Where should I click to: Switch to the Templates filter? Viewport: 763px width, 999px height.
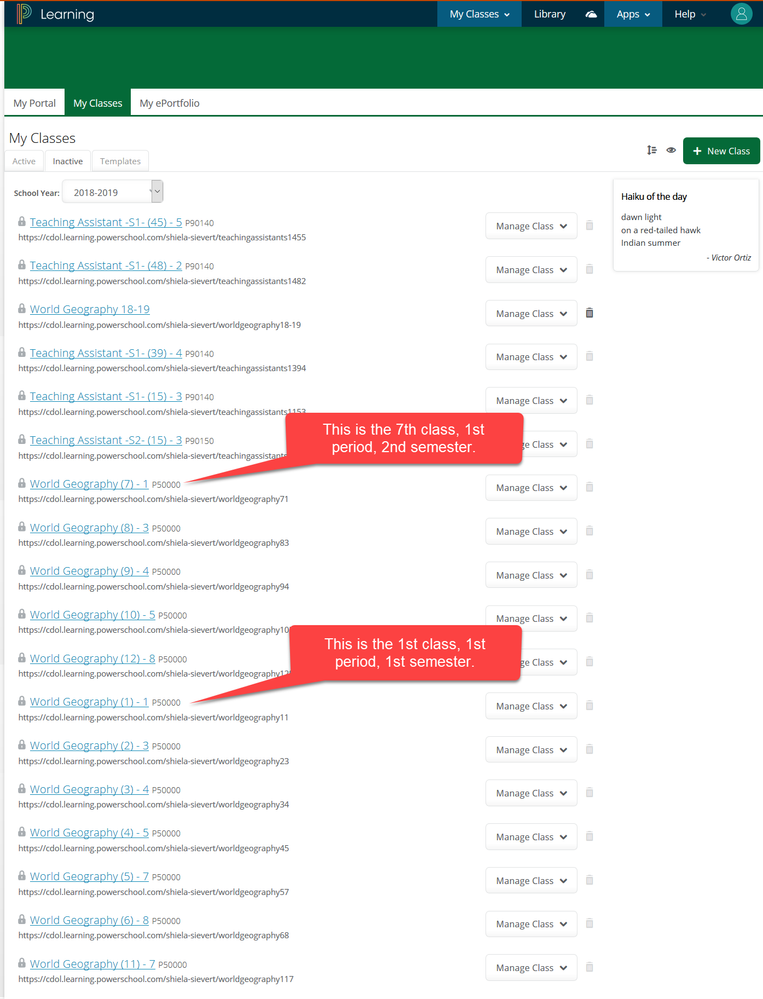(120, 161)
